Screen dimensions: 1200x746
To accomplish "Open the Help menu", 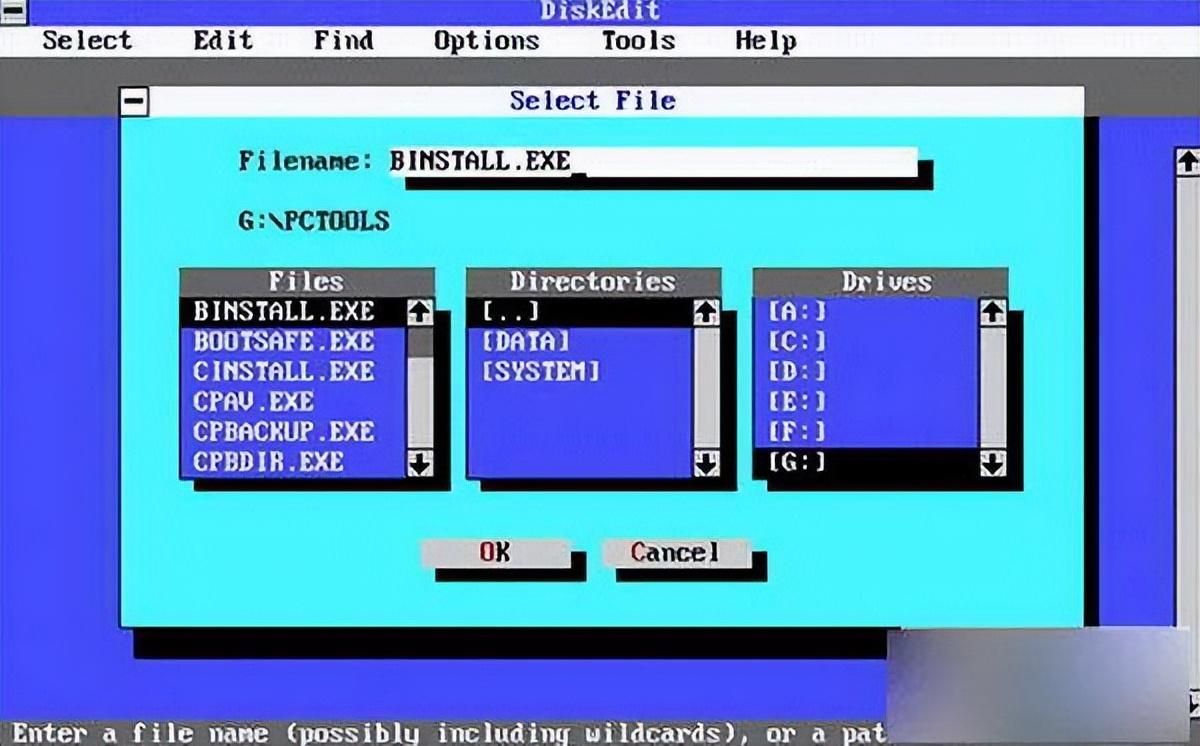I will tap(766, 41).
